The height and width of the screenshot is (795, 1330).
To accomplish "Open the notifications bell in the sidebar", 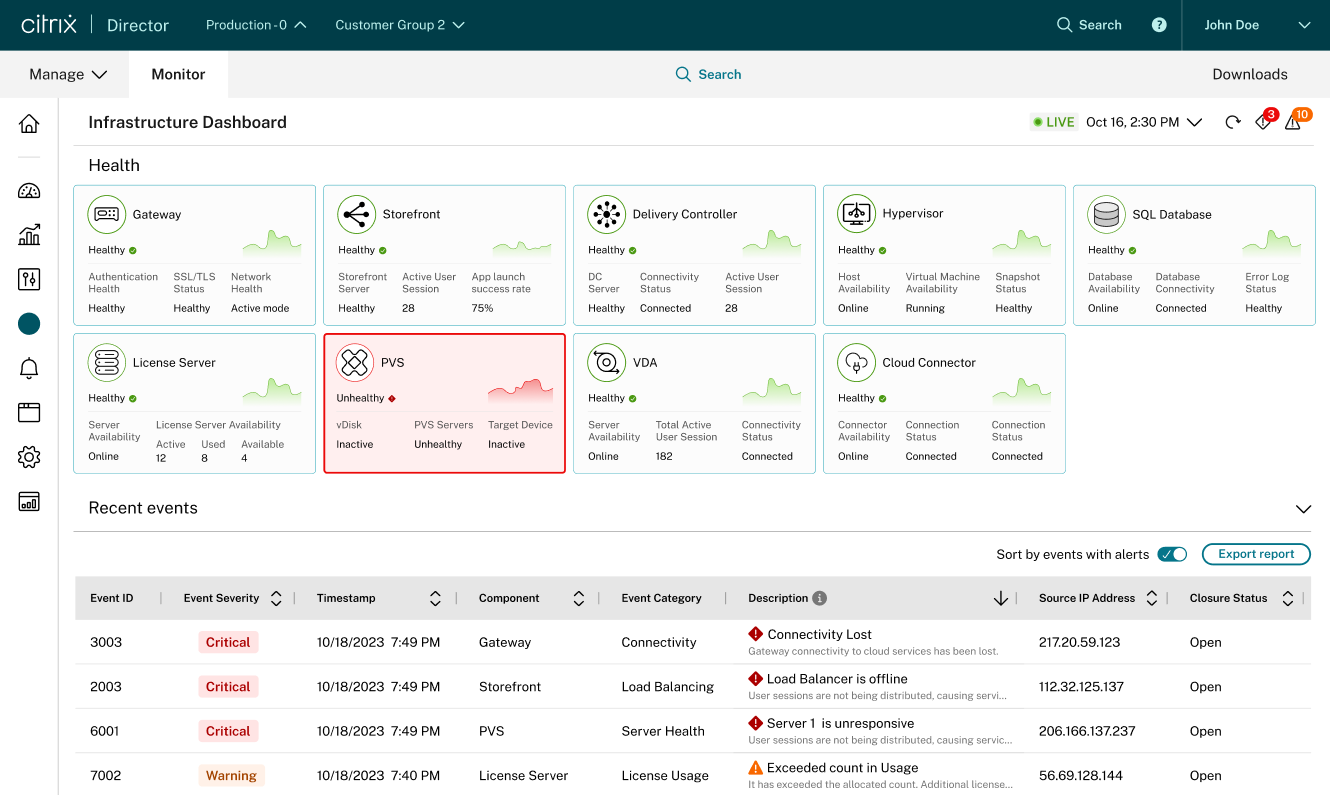I will [29, 369].
